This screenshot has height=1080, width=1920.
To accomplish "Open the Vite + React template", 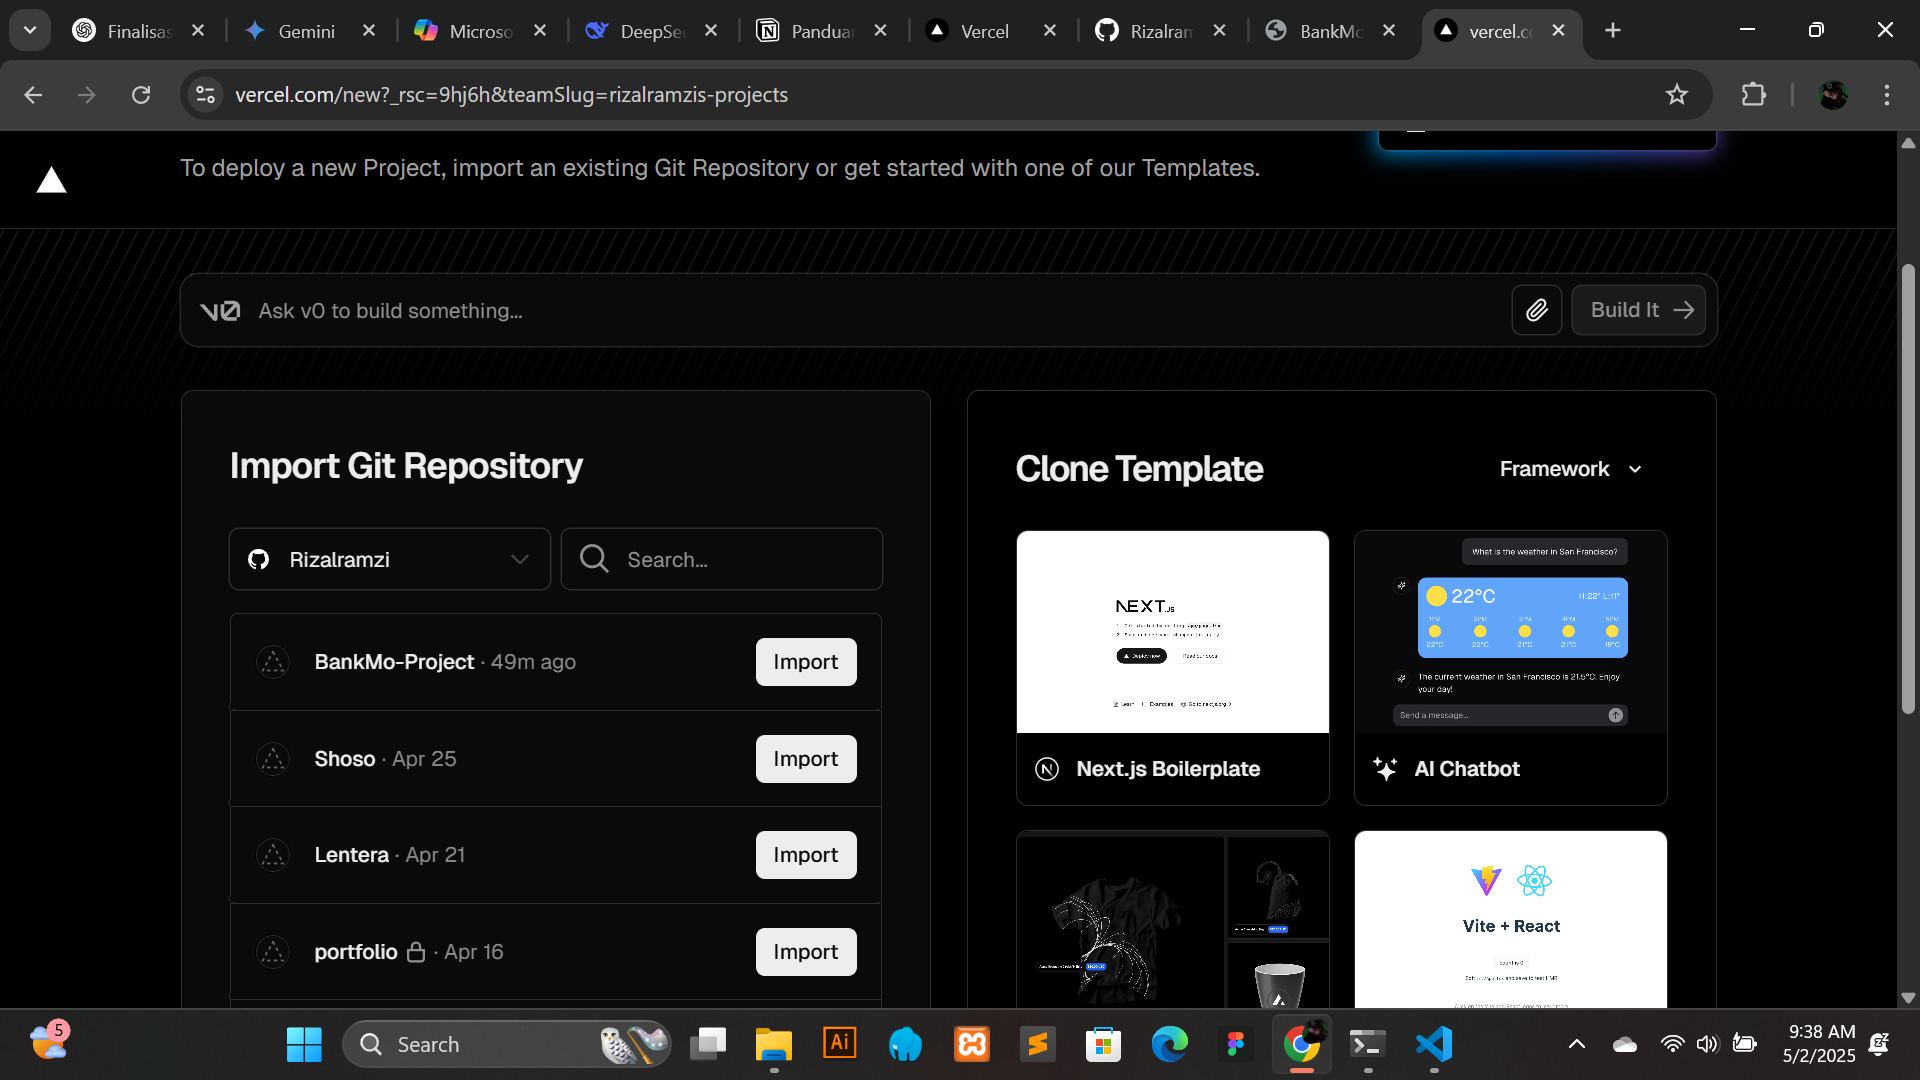I will [1511, 919].
